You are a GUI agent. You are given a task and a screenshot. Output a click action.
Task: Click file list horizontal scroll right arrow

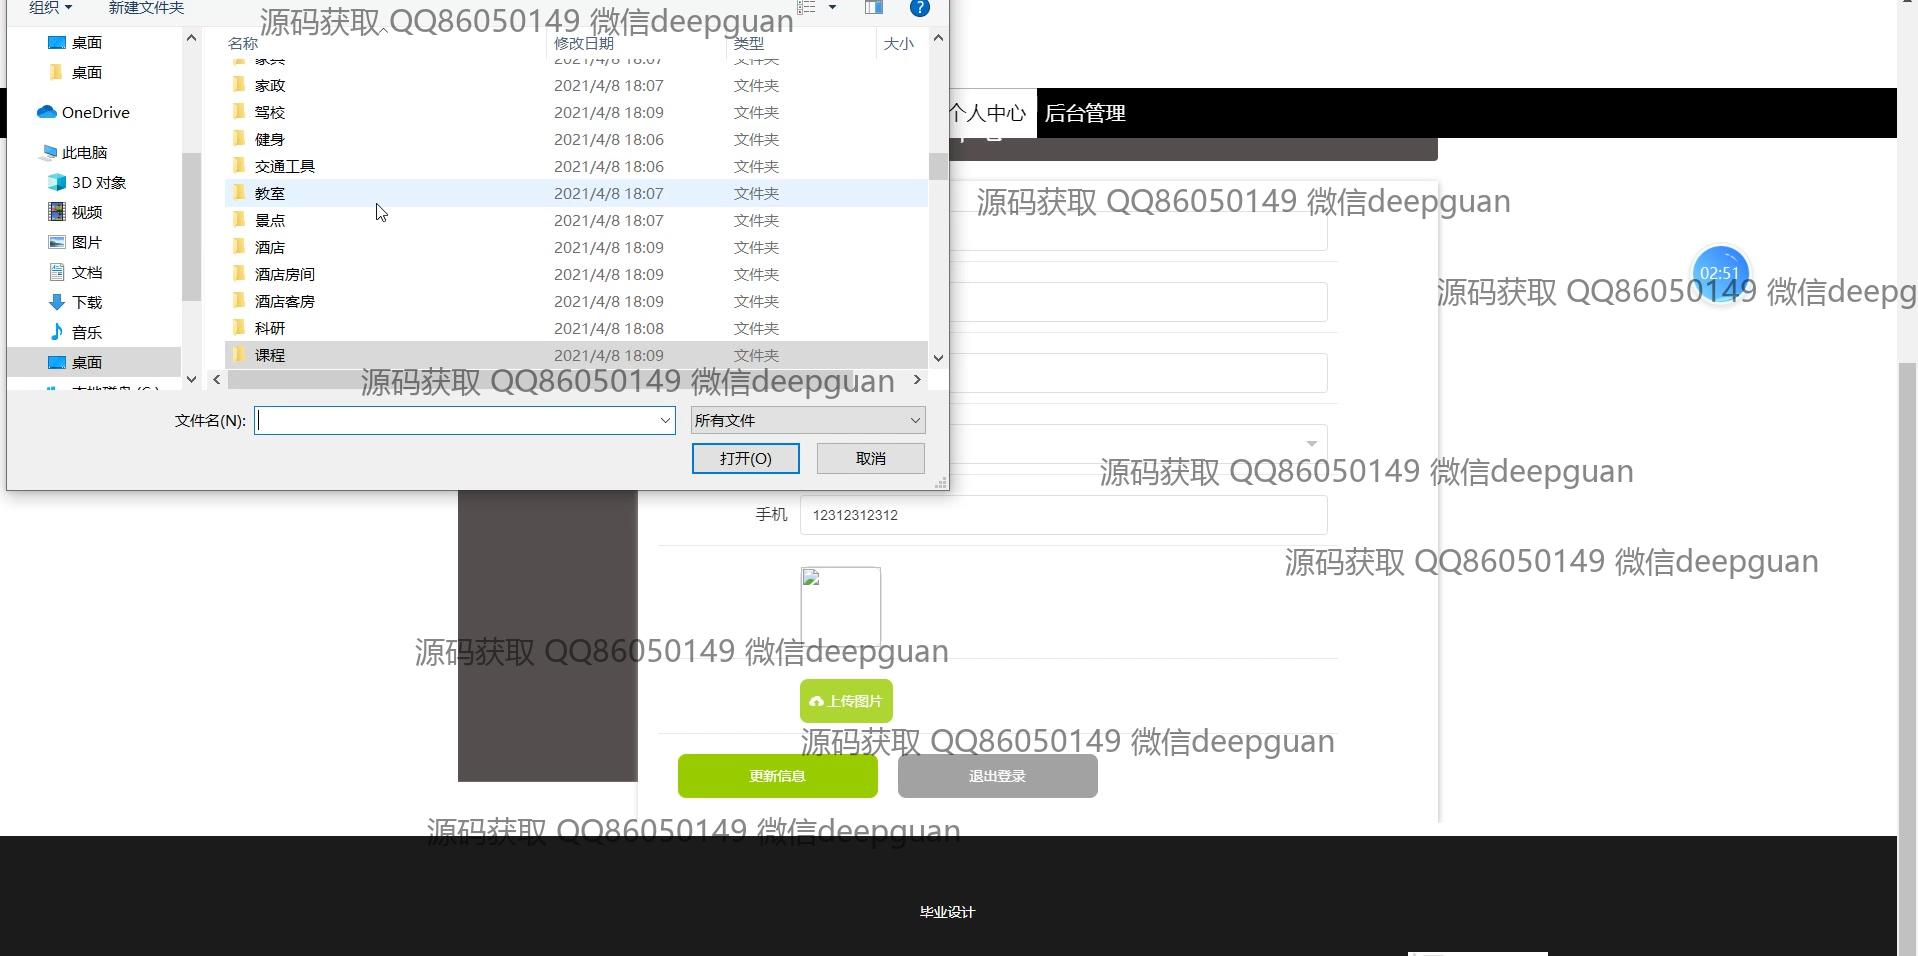click(917, 380)
